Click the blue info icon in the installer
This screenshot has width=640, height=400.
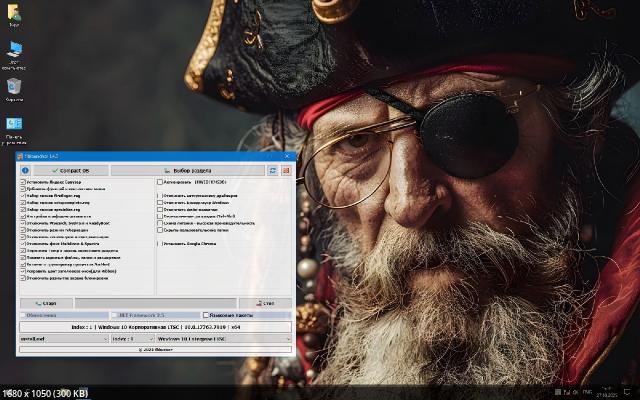click(x=25, y=171)
